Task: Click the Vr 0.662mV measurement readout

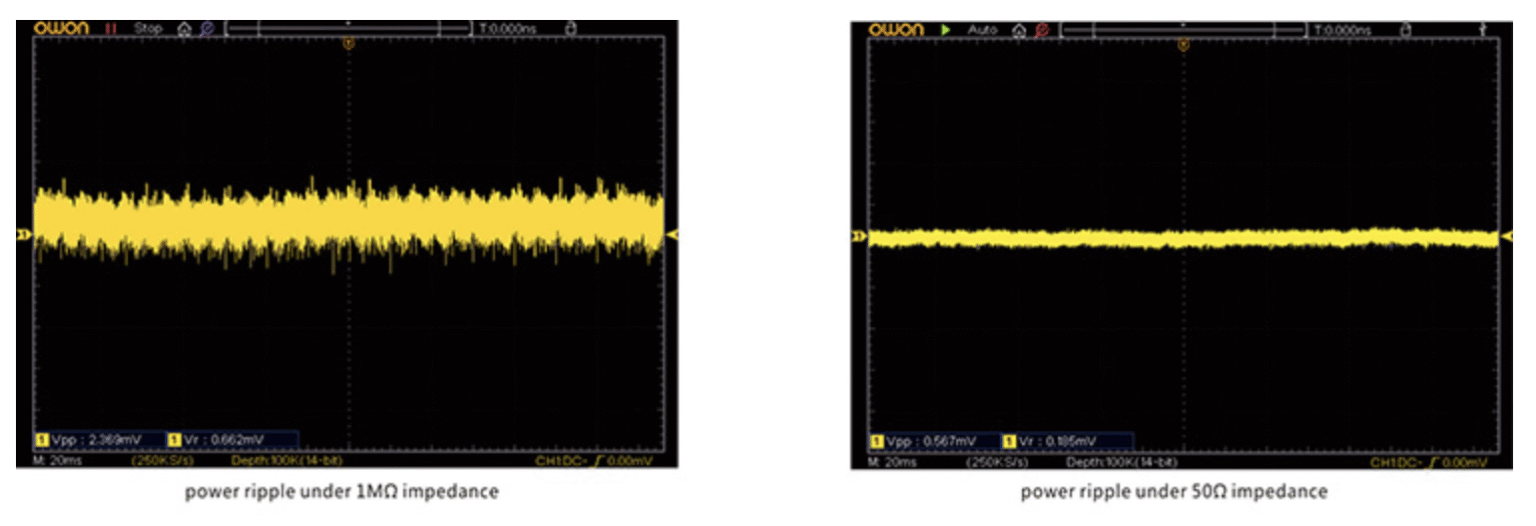Action: tap(230, 439)
